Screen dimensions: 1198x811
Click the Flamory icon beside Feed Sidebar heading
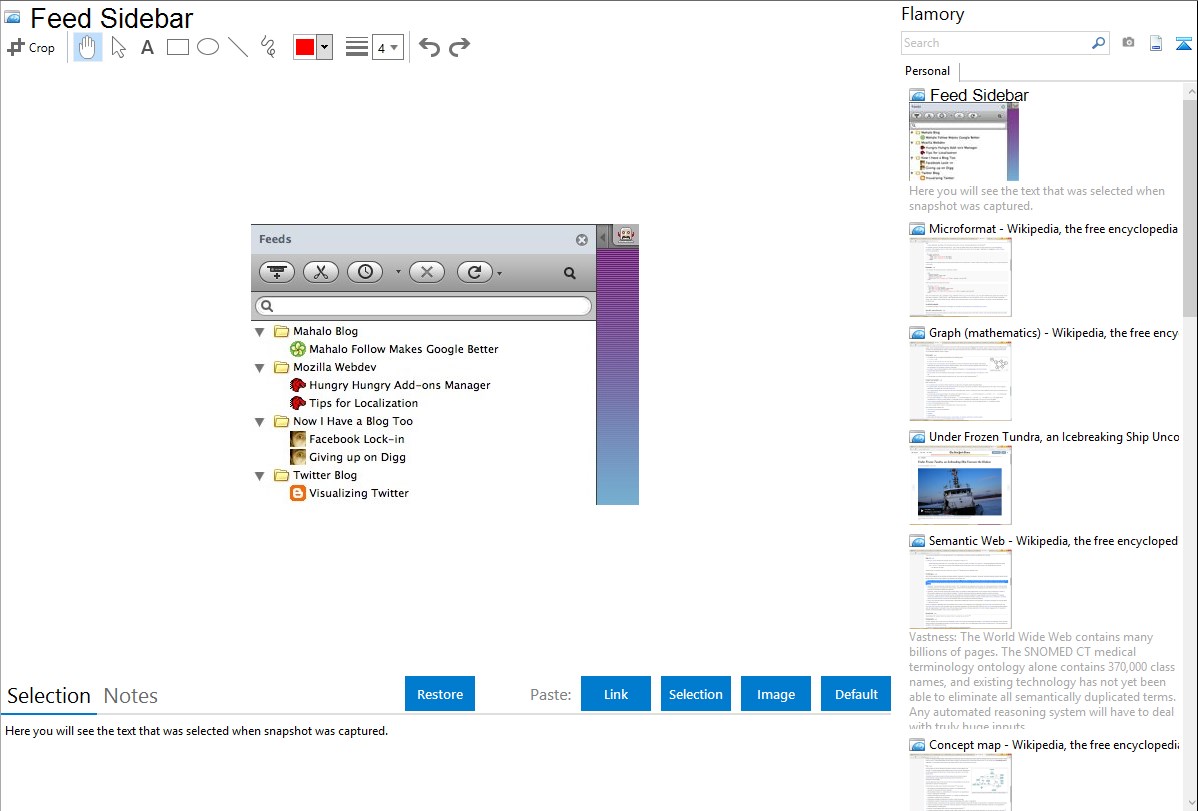[12, 17]
